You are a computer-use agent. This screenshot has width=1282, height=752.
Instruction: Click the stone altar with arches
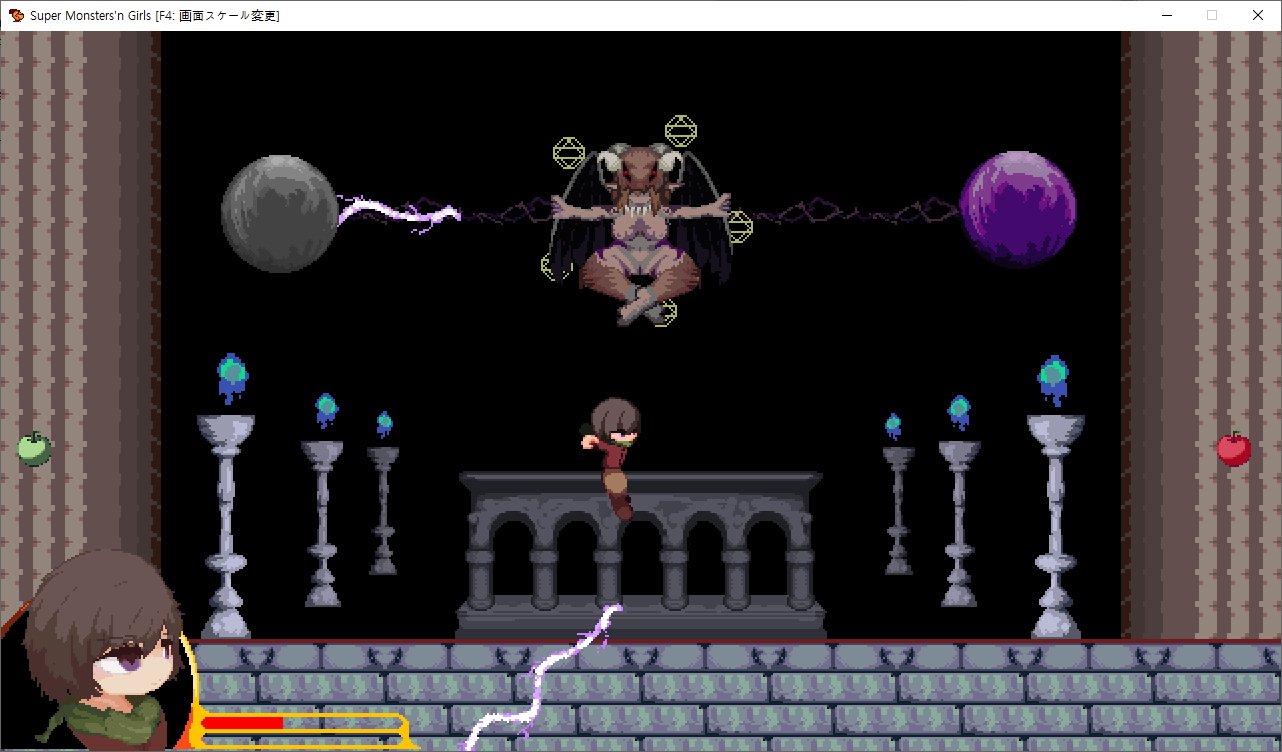[641, 555]
